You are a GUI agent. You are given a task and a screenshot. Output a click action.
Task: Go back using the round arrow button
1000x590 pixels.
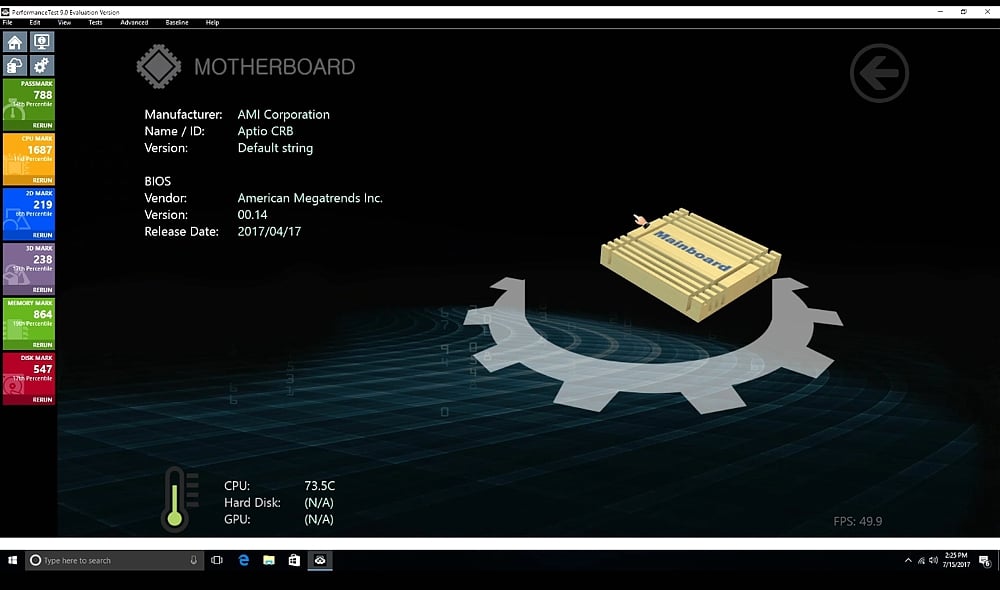click(879, 73)
